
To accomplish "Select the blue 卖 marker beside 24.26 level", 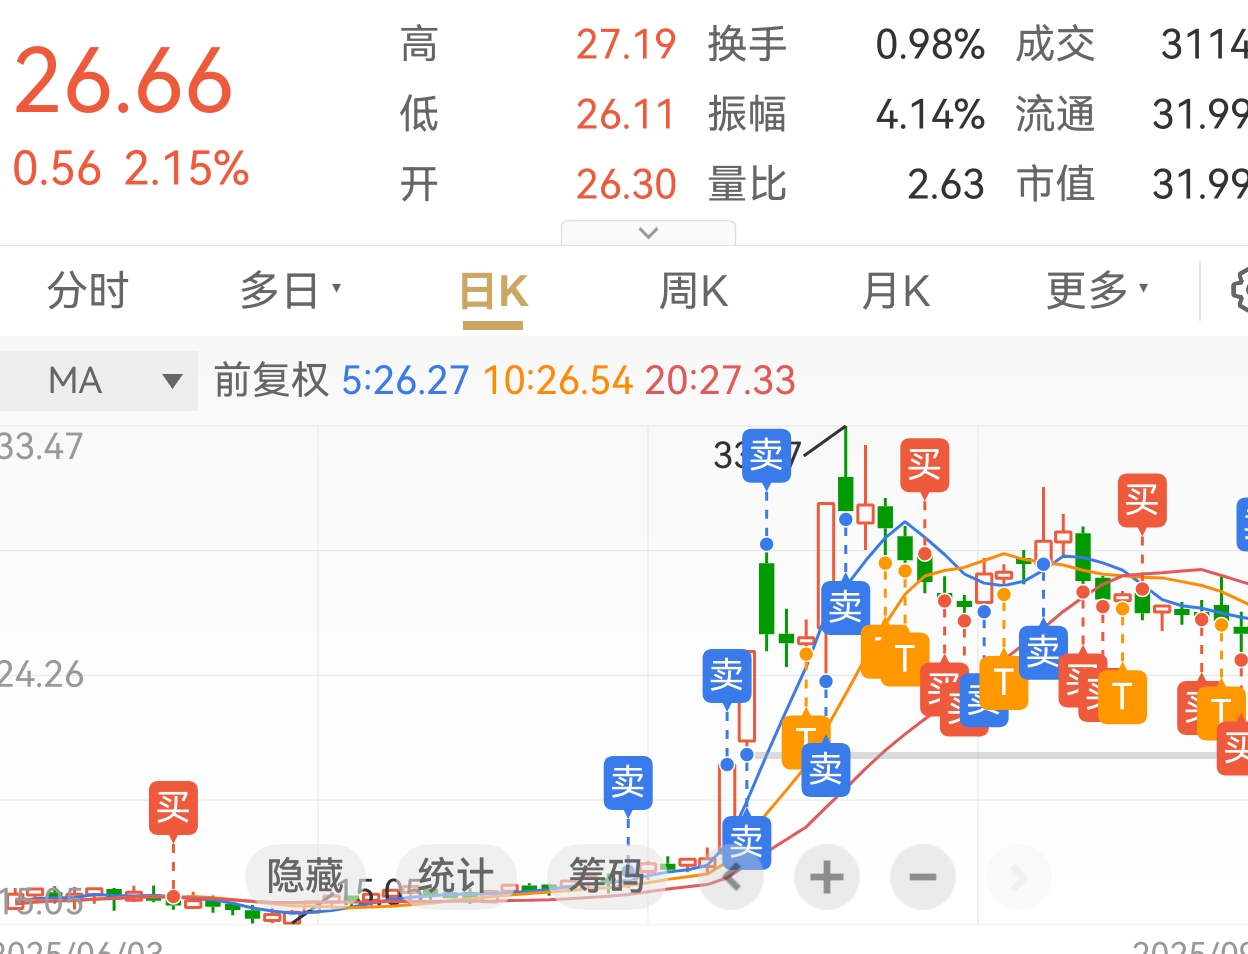I will coord(727,676).
